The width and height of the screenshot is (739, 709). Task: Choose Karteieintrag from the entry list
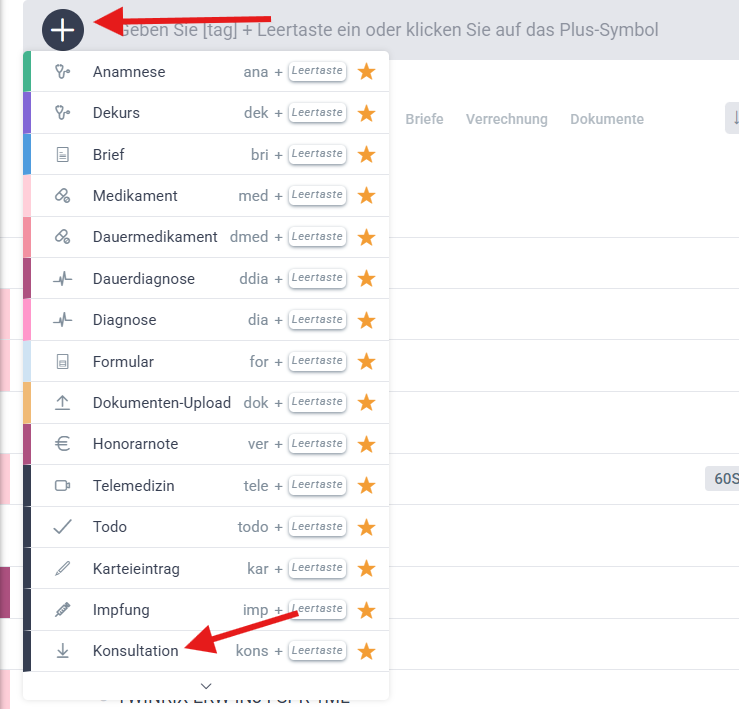[136, 569]
